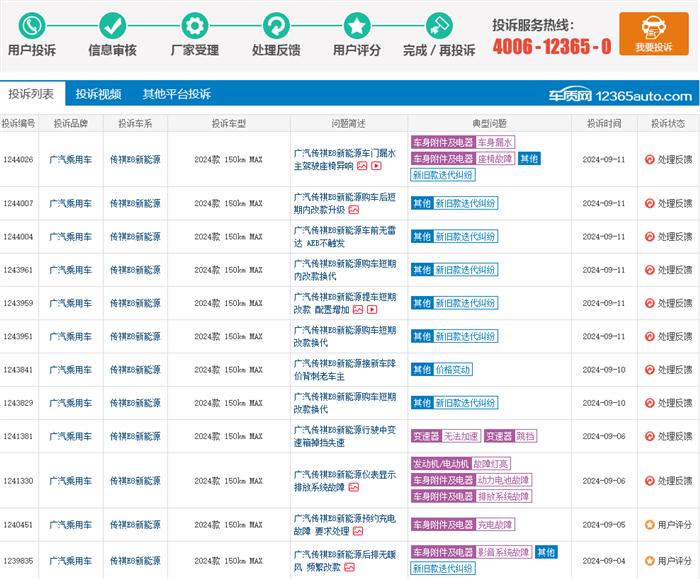The width and height of the screenshot is (700, 579).
Task: Open image icon in complaint 1240451
Action: pos(358,531)
